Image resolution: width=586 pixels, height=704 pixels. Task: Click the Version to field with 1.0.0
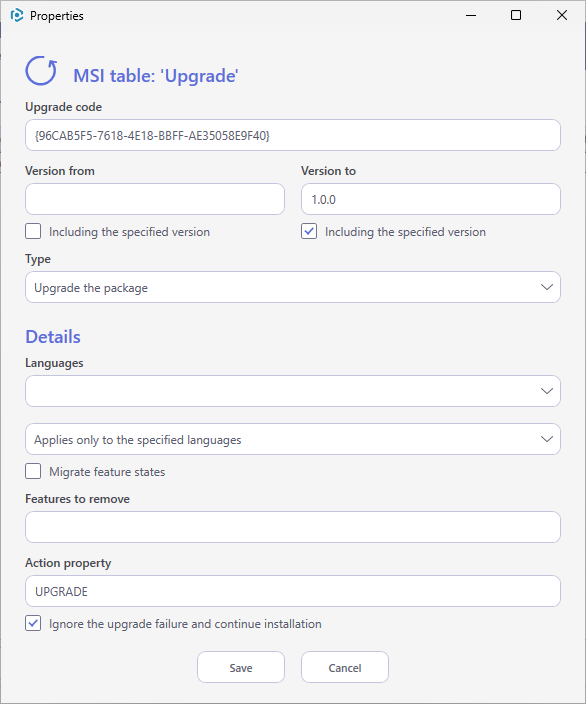(431, 199)
